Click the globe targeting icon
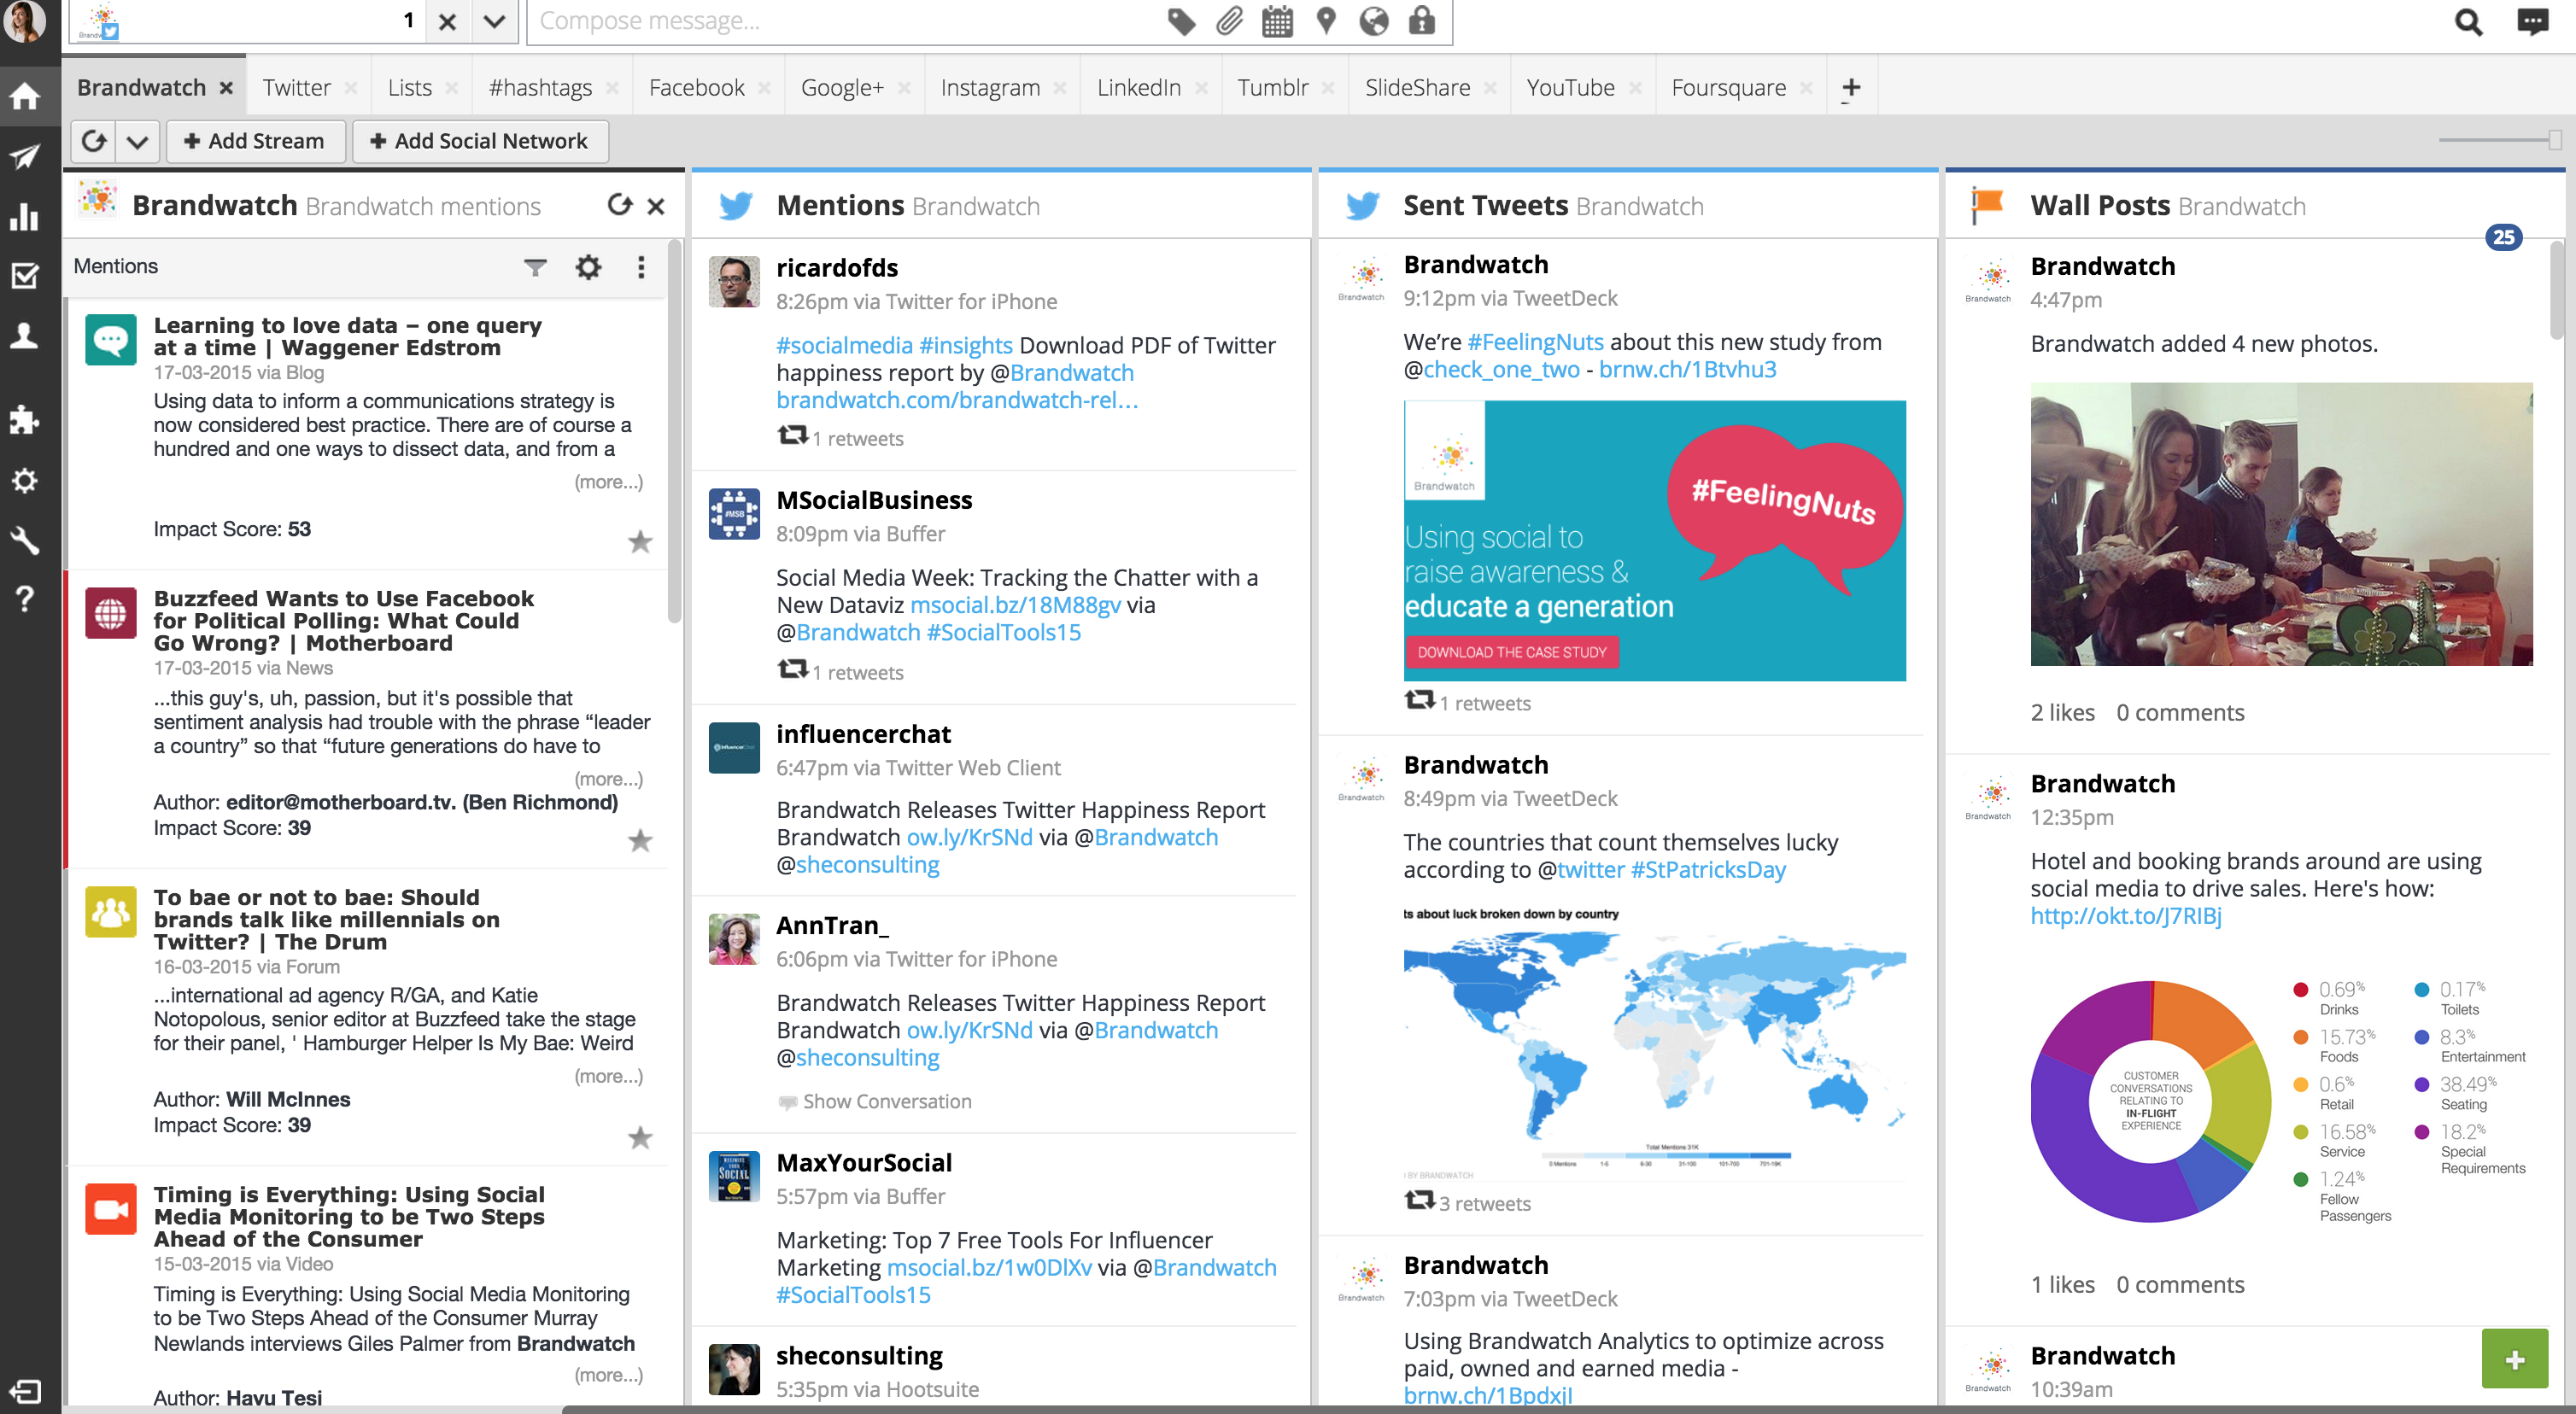 pos(1374,21)
